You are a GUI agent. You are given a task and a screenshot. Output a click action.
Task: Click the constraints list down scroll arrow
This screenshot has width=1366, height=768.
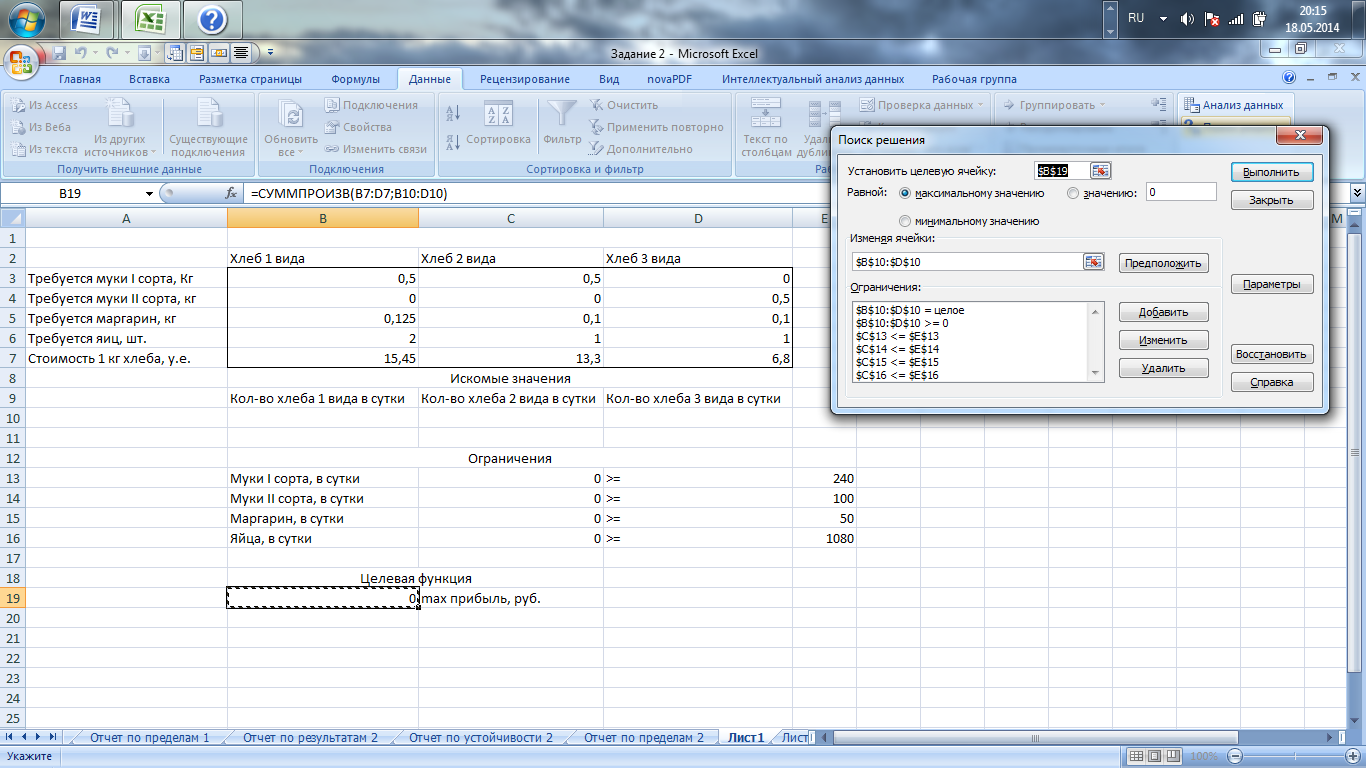click(1096, 373)
